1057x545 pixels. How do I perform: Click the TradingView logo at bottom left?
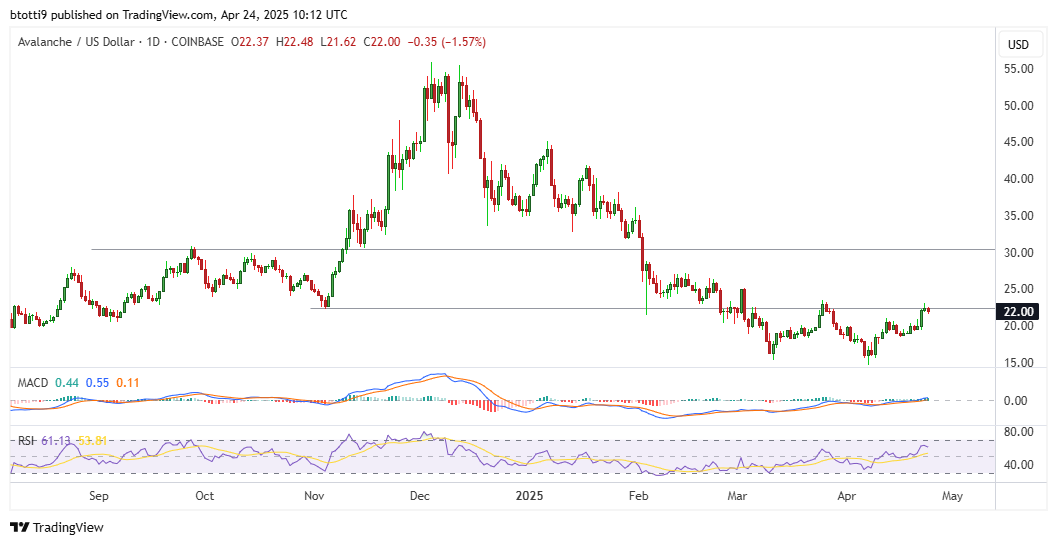pos(57,527)
